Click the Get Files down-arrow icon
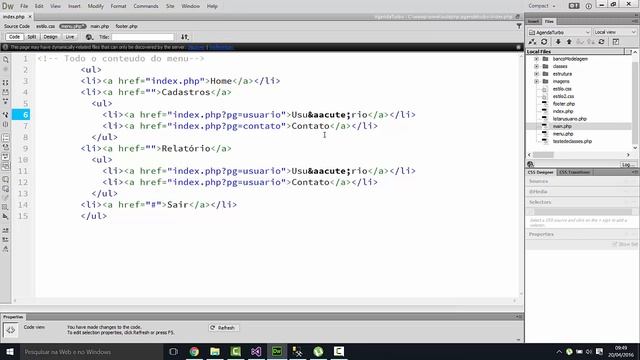 click(558, 42)
